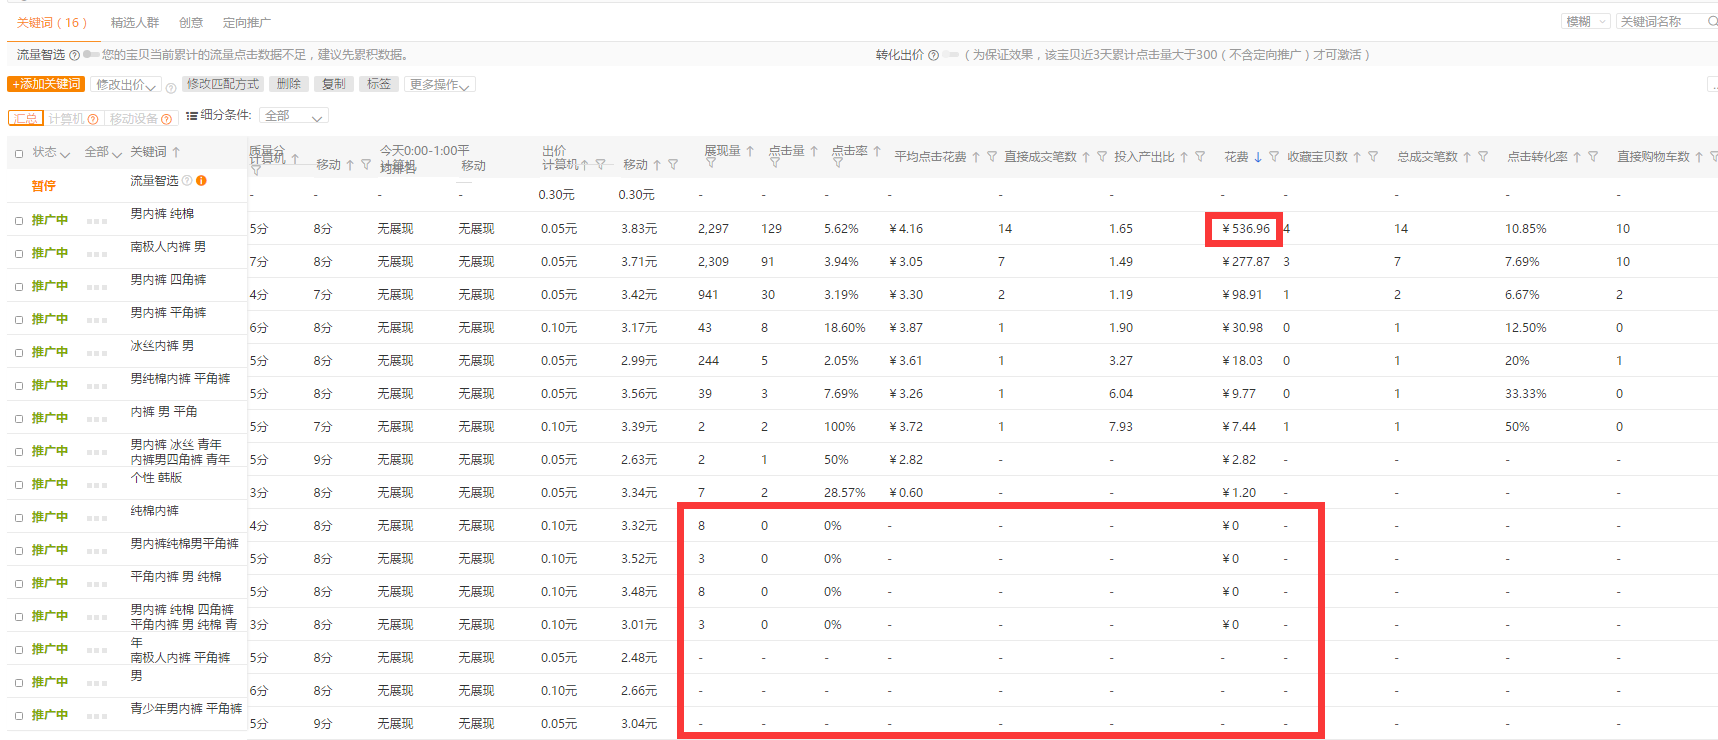This screenshot has height=740, width=1718.
Task: Click the 暂停 status label
Action: click(43, 186)
